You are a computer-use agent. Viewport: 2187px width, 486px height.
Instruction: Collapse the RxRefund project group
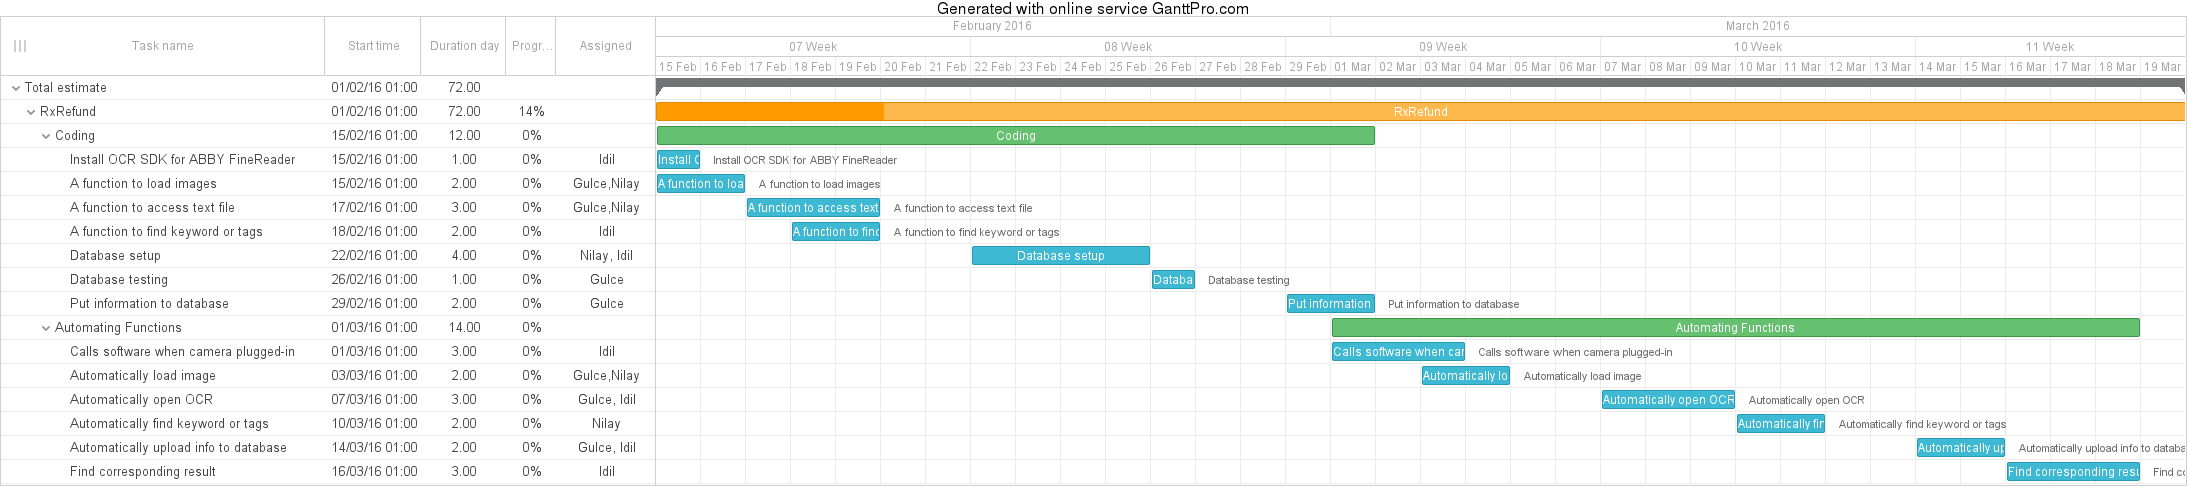pyautogui.click(x=31, y=112)
